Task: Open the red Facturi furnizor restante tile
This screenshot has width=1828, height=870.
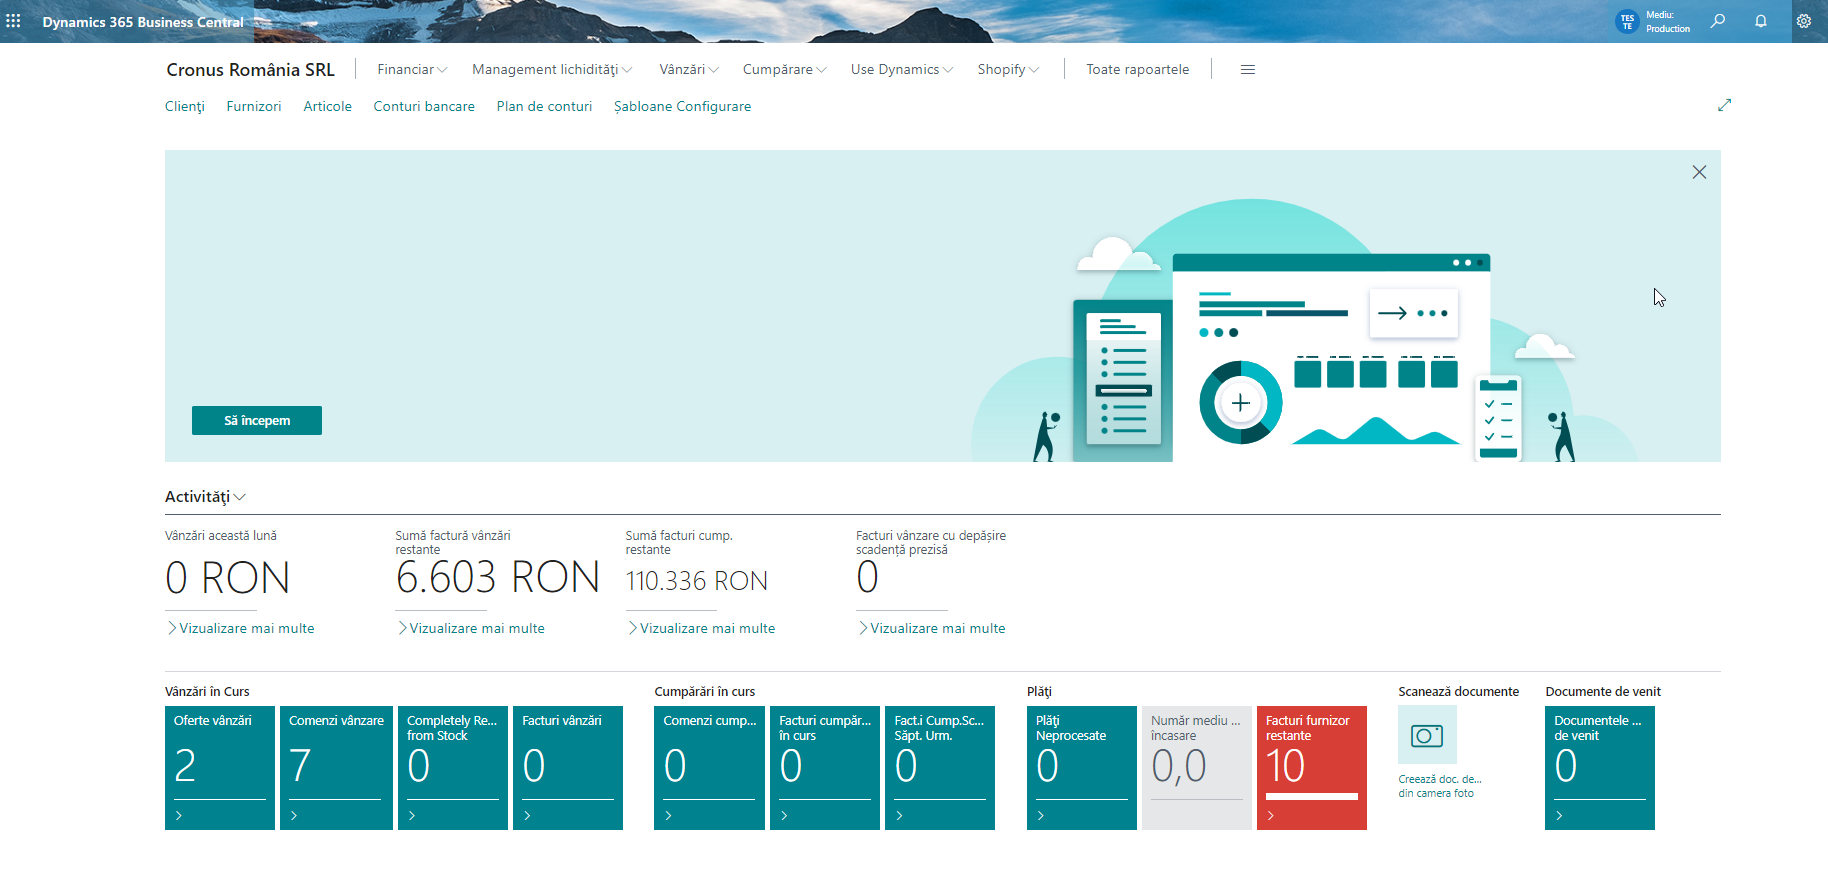Action: (x=1311, y=767)
